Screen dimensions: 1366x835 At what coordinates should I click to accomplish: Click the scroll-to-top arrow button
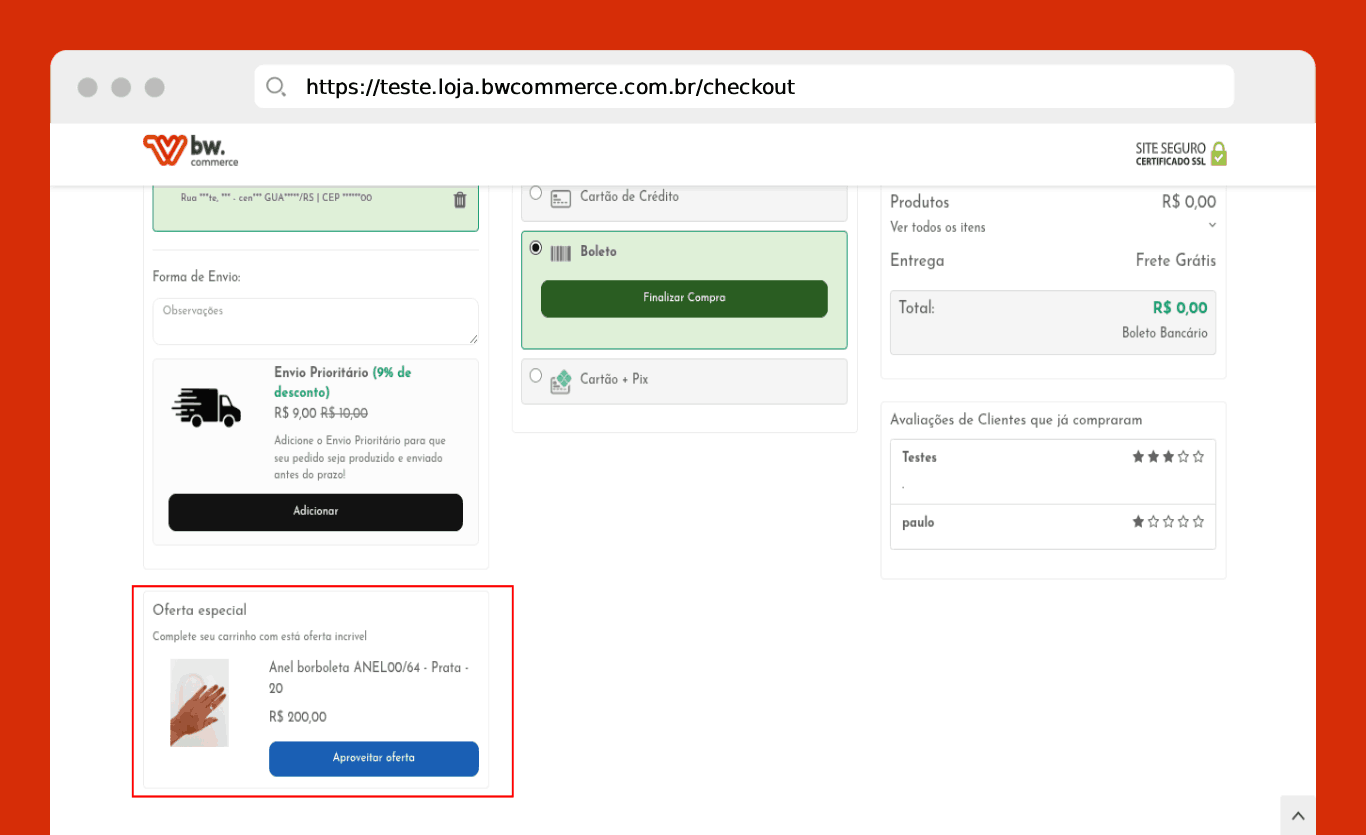pos(1298,815)
